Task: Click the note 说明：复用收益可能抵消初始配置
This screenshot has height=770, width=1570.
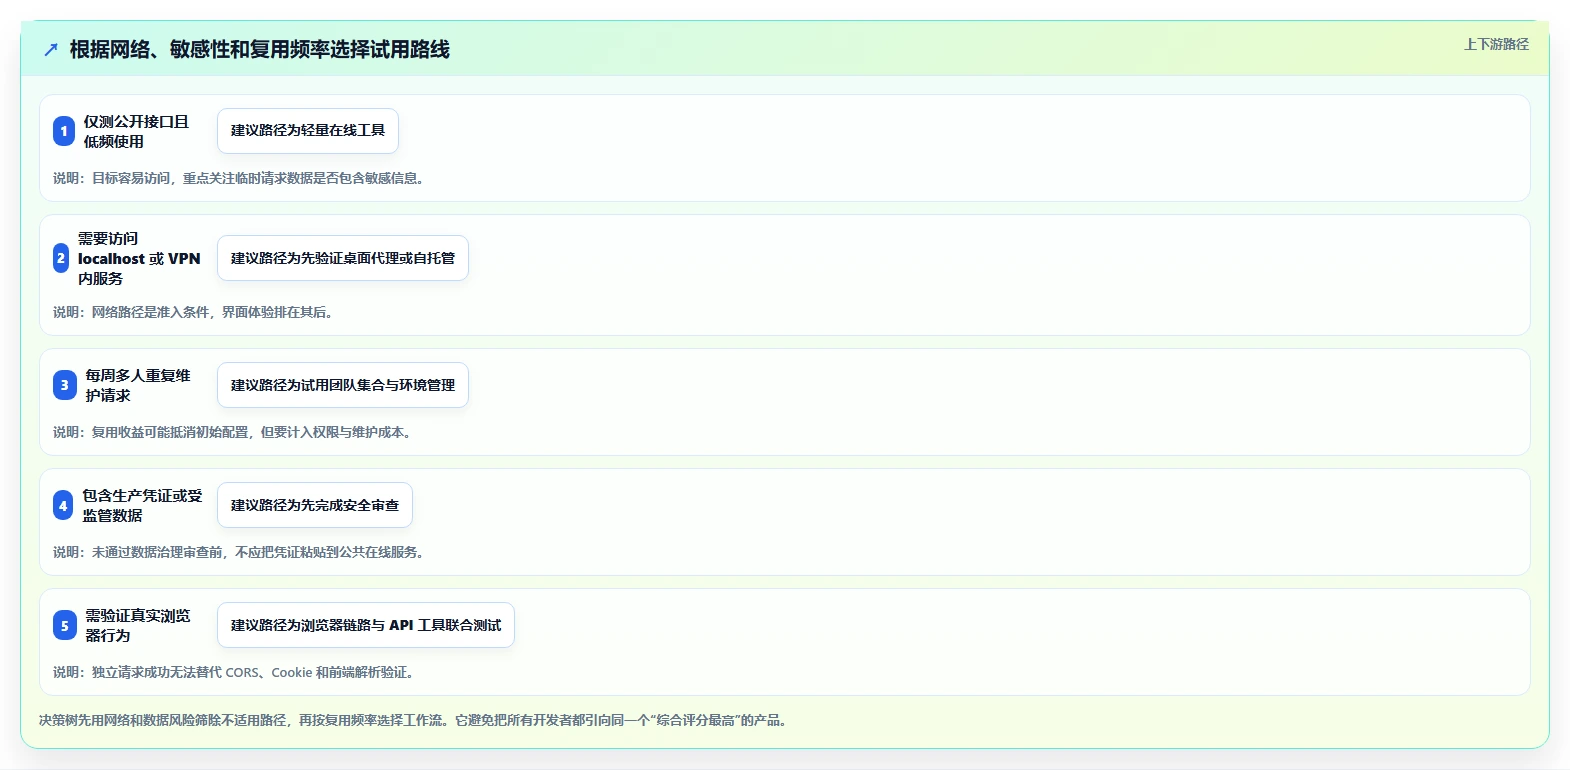Action: [235, 432]
